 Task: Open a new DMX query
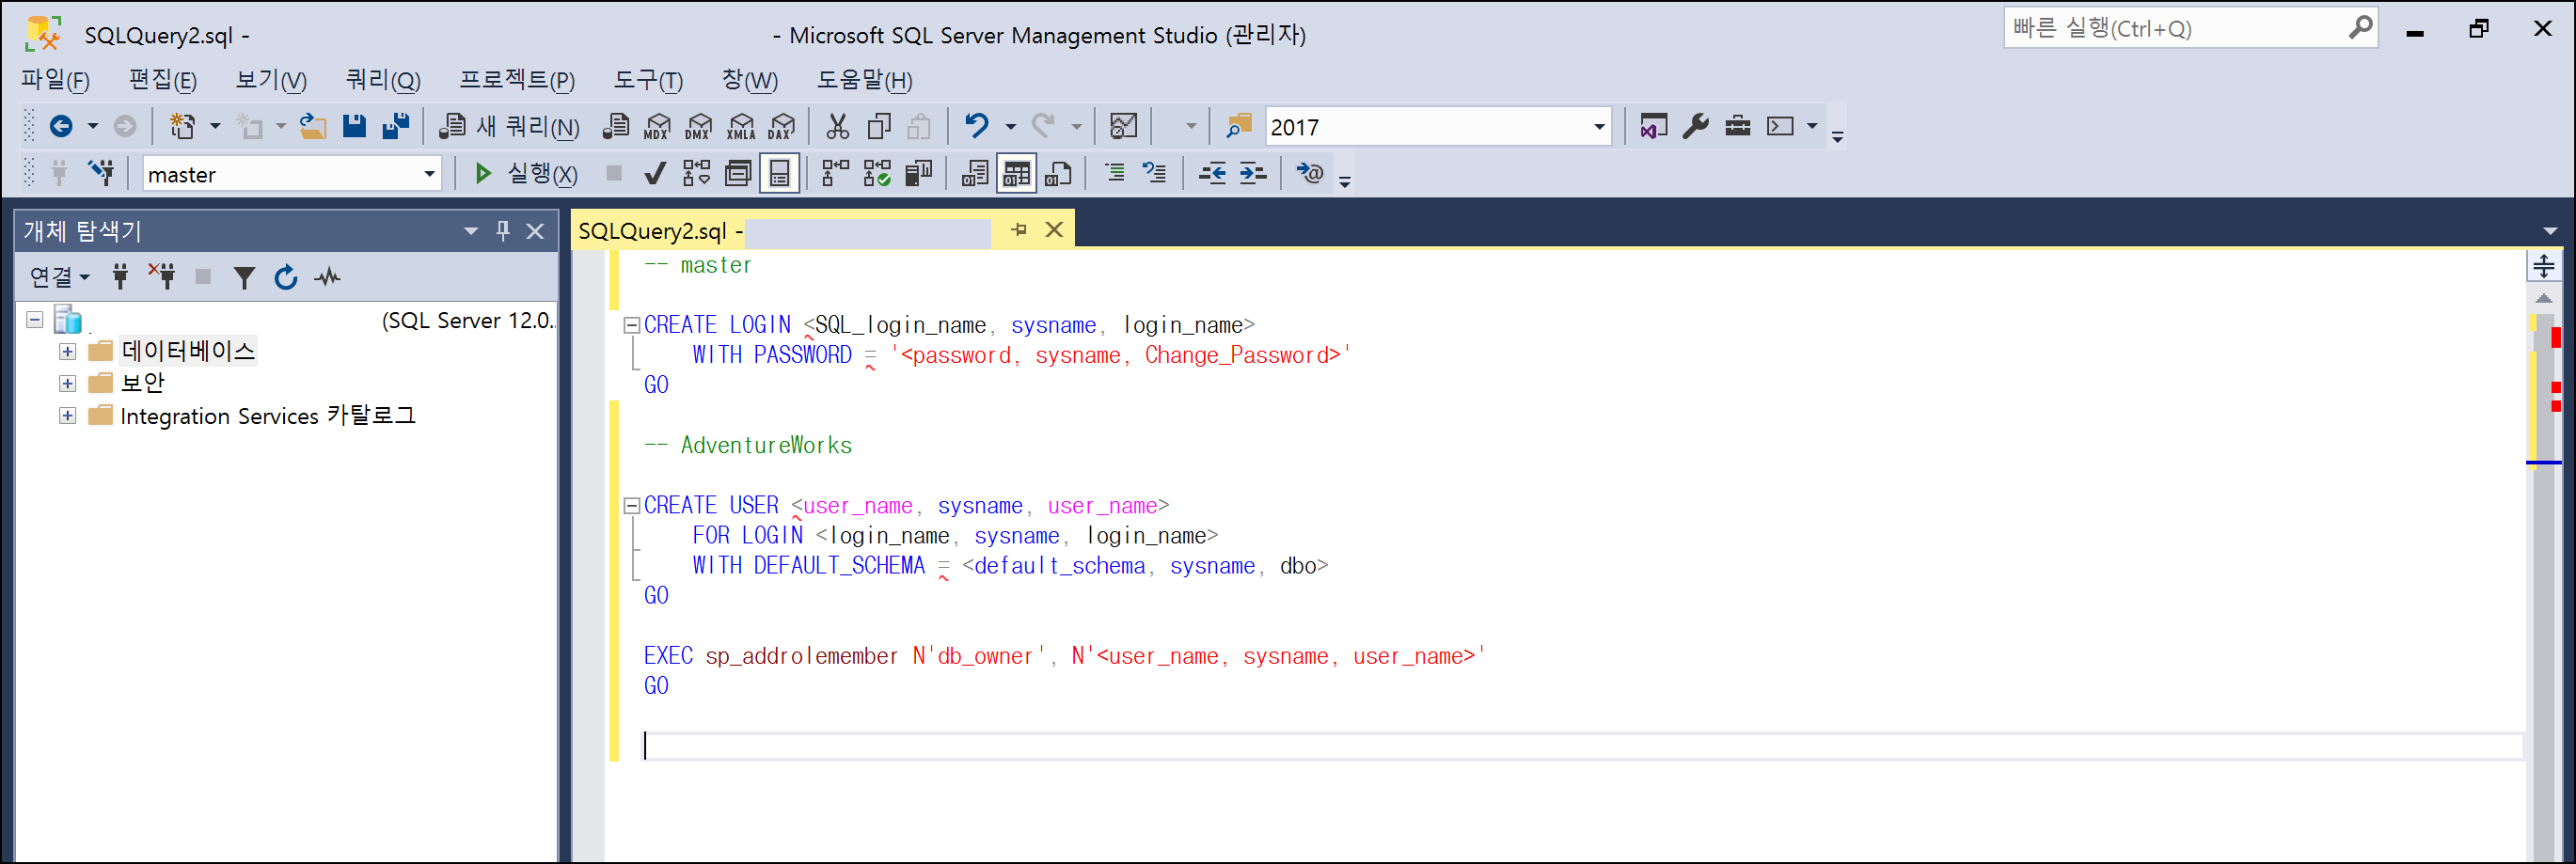[x=699, y=126]
